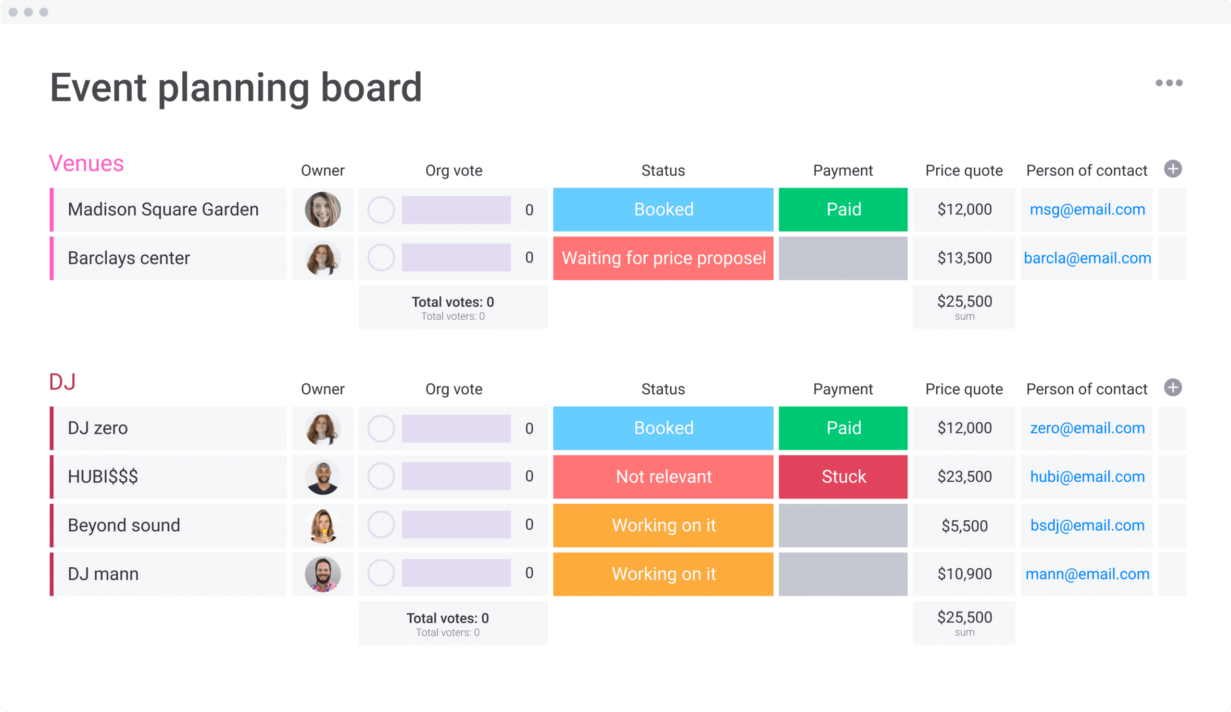Add a column to the Venues group
The height and width of the screenshot is (712, 1231).
coord(1173,169)
